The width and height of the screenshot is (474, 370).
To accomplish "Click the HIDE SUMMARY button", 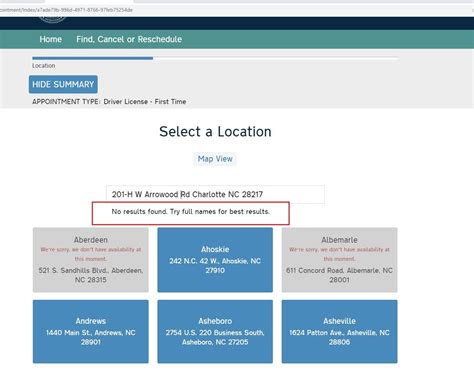I will point(63,84).
